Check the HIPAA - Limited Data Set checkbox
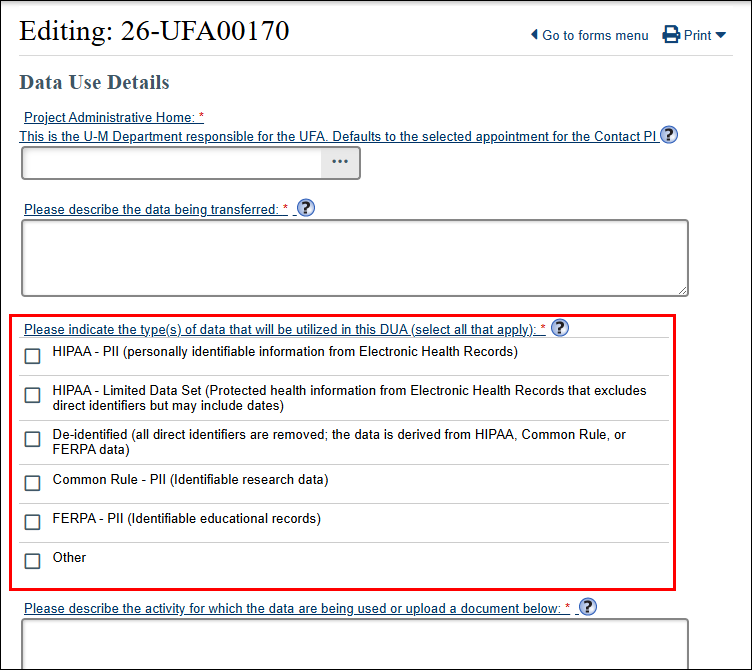 click(33, 395)
